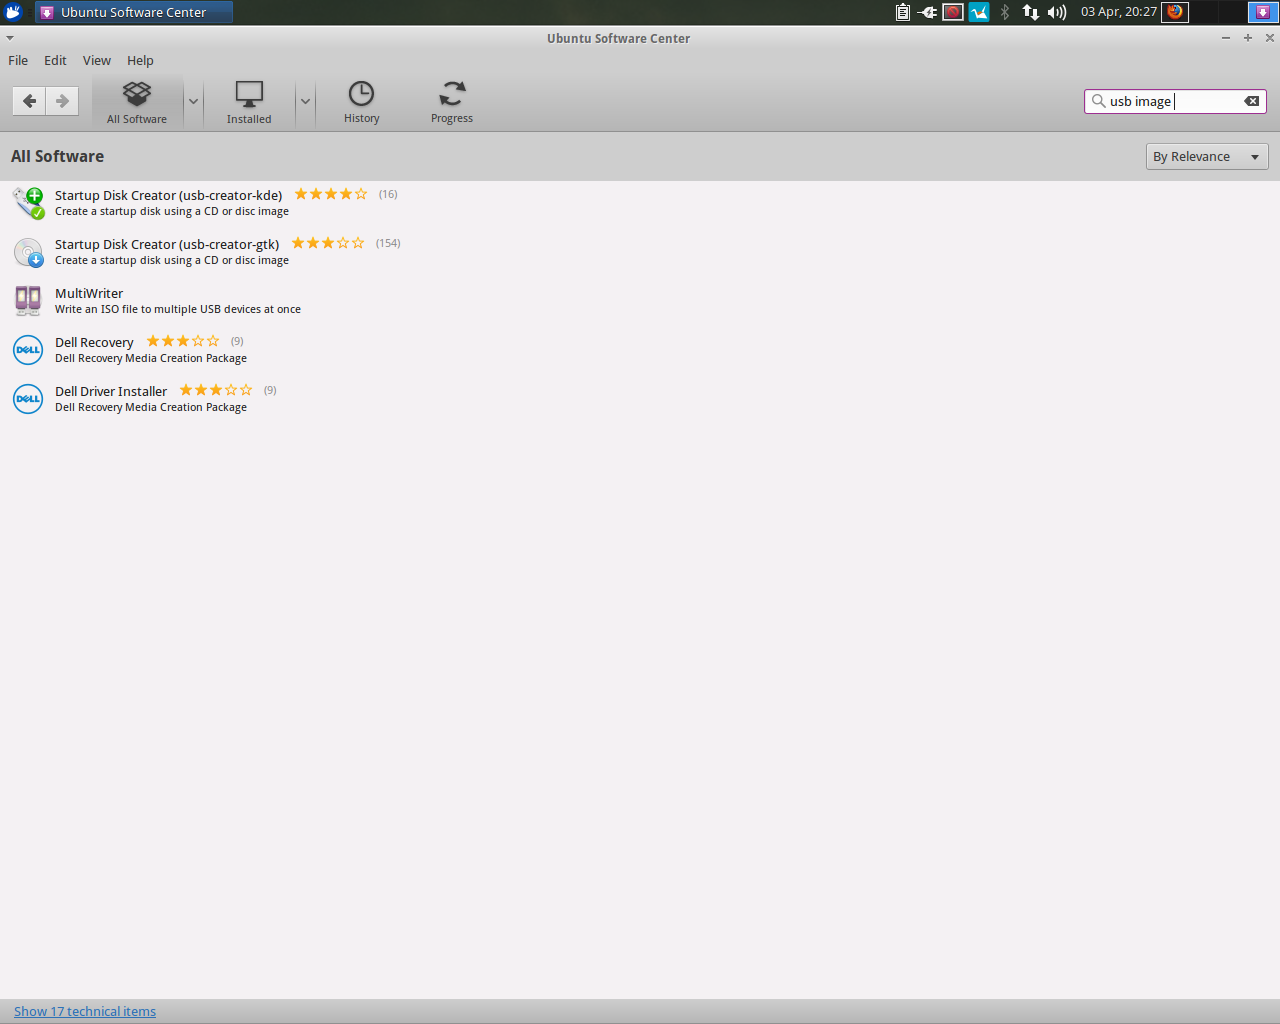Click the star rating for usb-creator-gtk

328,243
